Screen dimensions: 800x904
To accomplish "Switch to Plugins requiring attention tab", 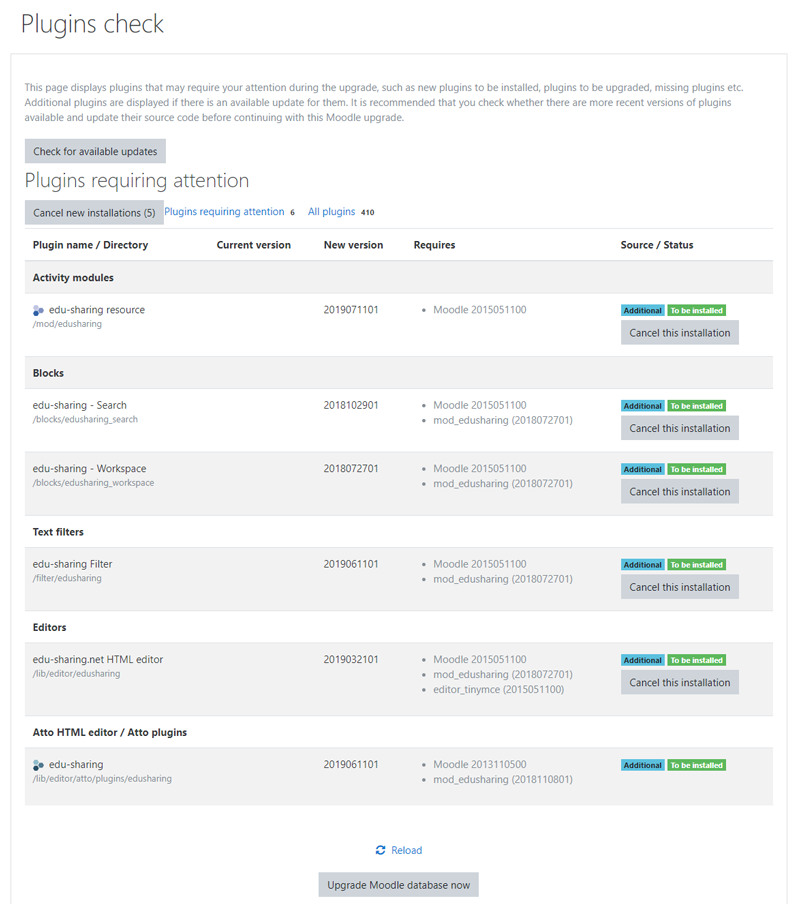I will (224, 212).
